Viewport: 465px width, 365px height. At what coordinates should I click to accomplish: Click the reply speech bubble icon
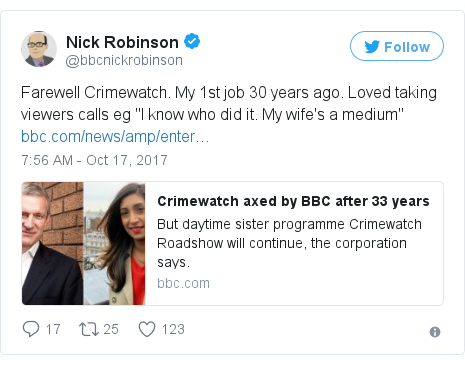click(31, 329)
